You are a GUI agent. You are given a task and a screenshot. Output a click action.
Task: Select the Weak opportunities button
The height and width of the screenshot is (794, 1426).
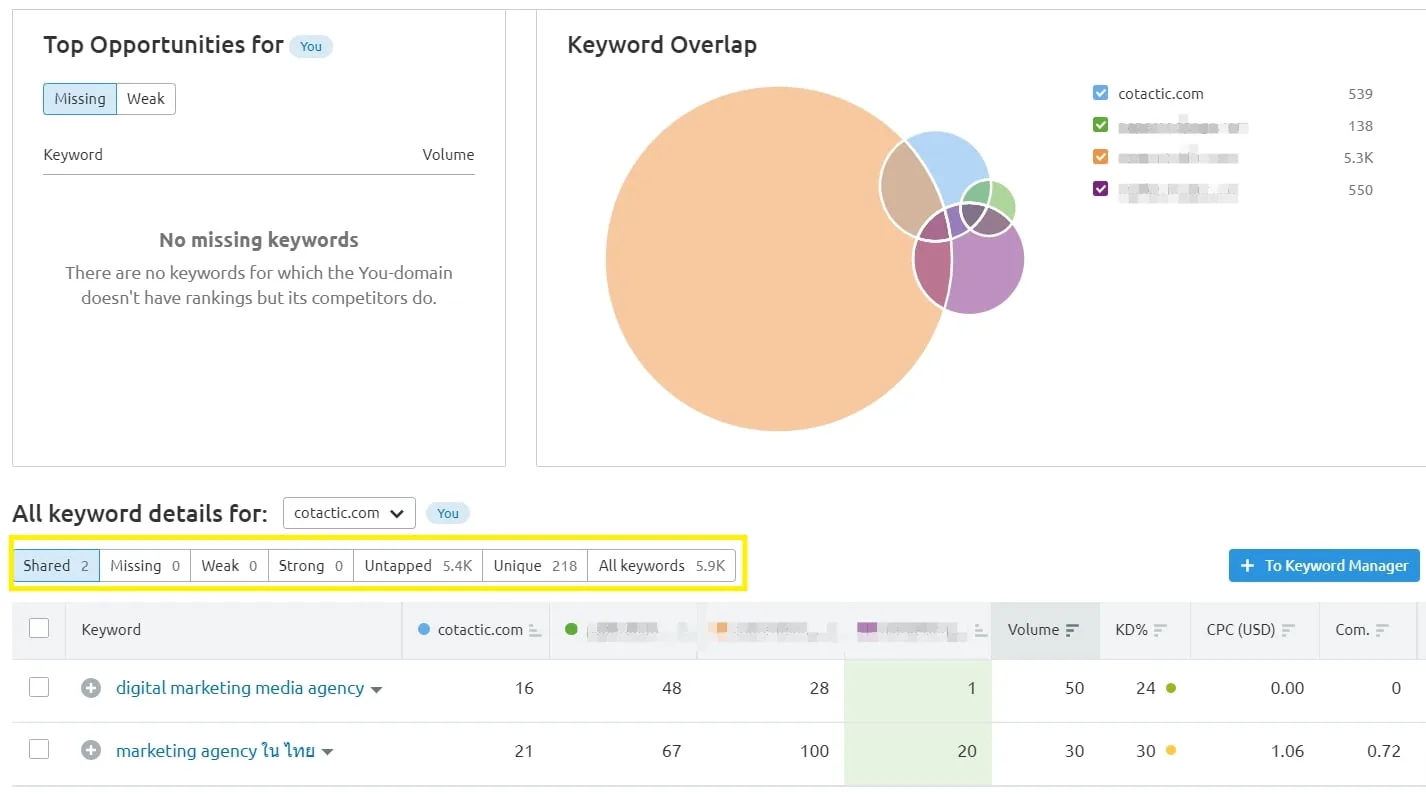[x=146, y=99]
